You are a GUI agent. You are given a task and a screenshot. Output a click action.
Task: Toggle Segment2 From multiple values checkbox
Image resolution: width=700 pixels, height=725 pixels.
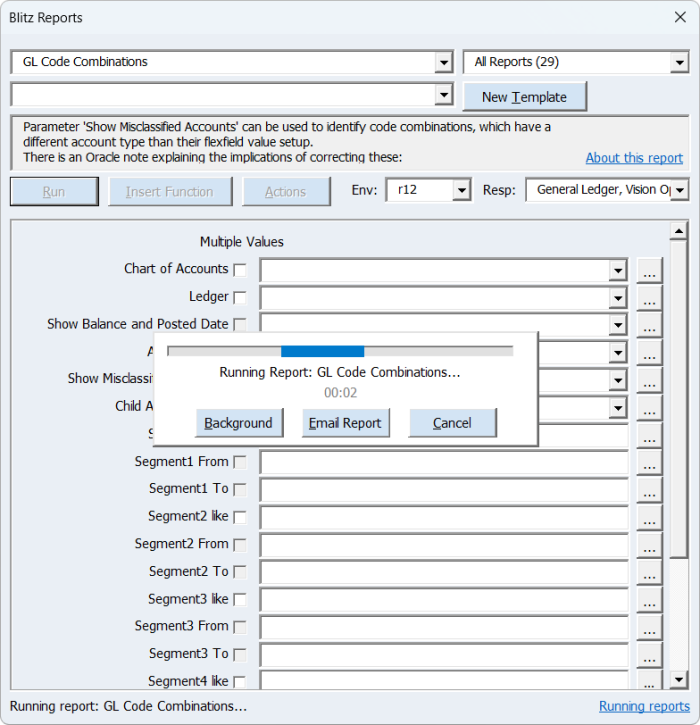[x=240, y=545]
